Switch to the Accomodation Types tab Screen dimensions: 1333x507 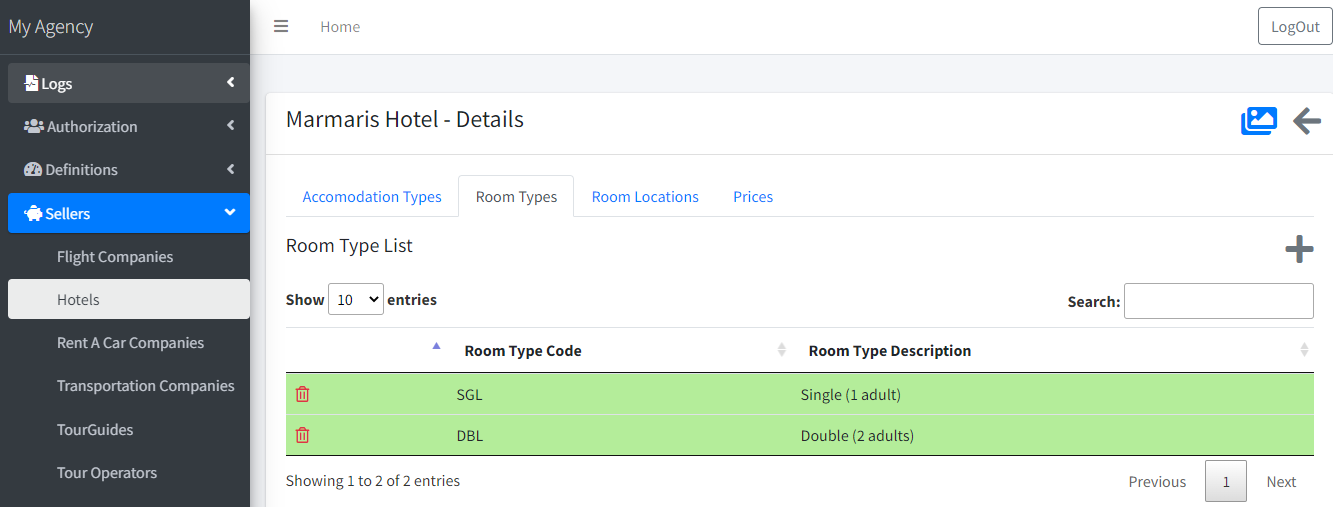point(371,197)
